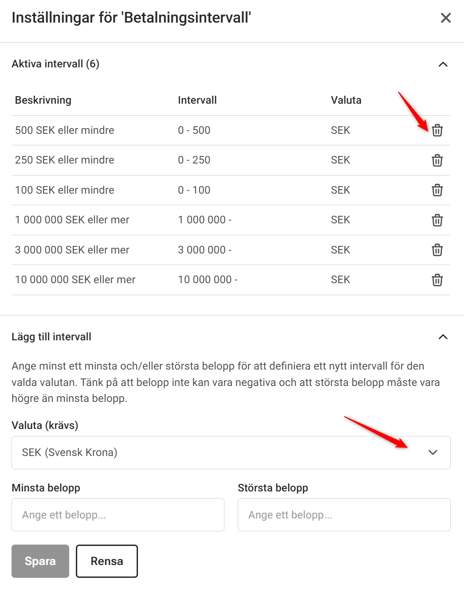Image resolution: width=464 pixels, height=596 pixels.
Task: Select the '10 000 000 -' interval cell
Action: (x=208, y=279)
